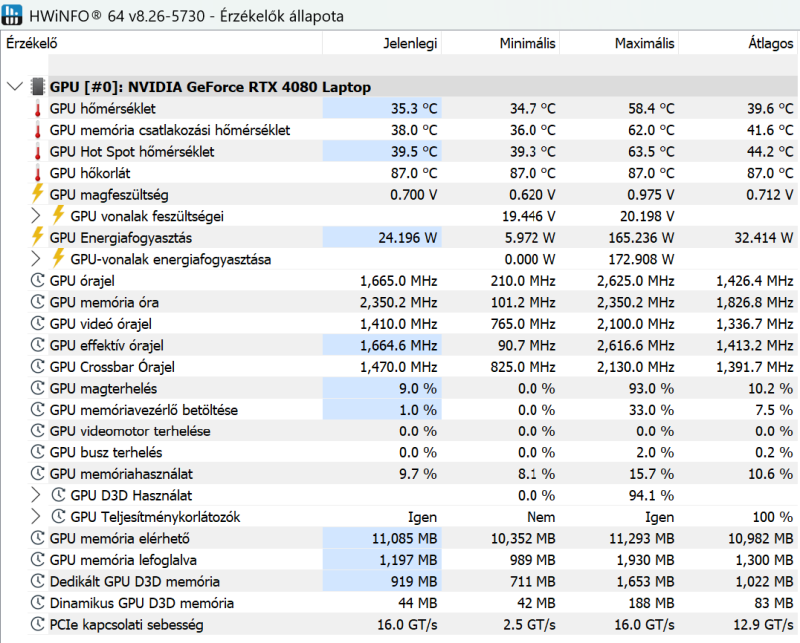Select the PCIe kapcsolati sebesség label

pos(127,625)
